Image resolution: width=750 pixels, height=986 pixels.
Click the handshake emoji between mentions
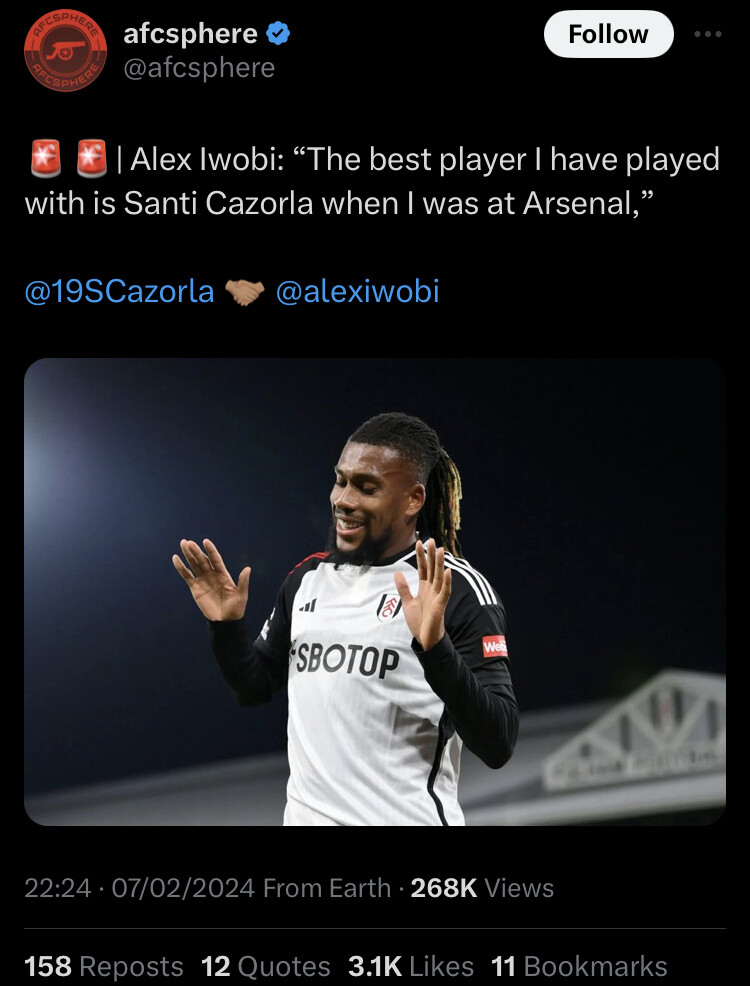click(x=245, y=292)
